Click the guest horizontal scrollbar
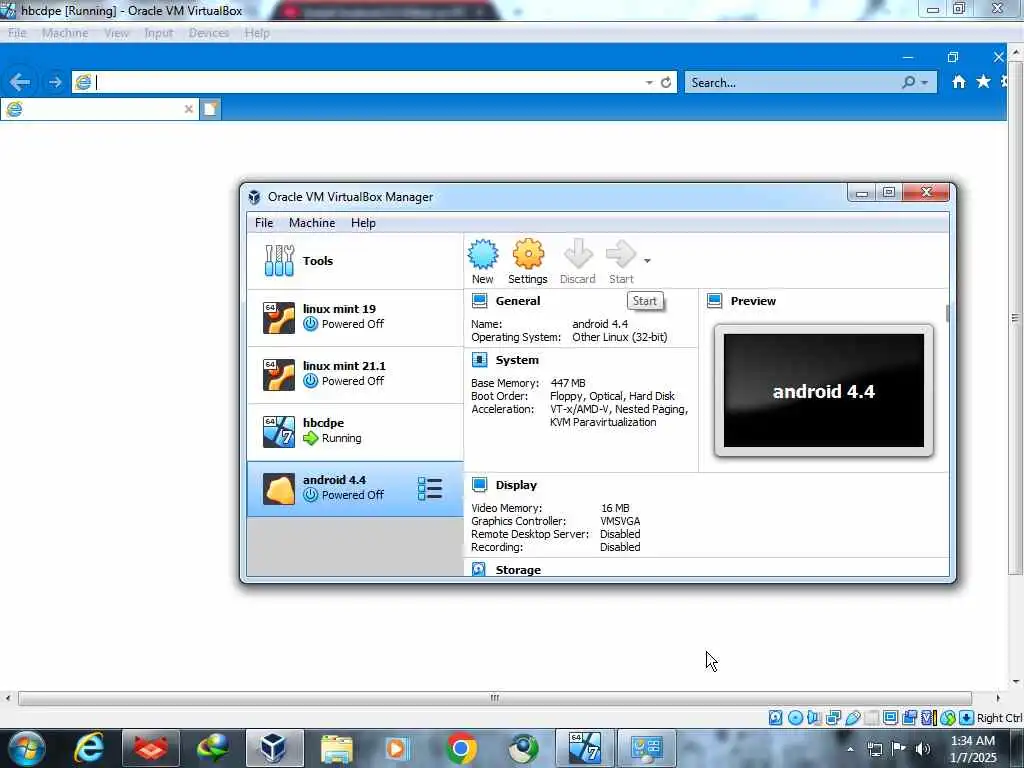 [494, 698]
